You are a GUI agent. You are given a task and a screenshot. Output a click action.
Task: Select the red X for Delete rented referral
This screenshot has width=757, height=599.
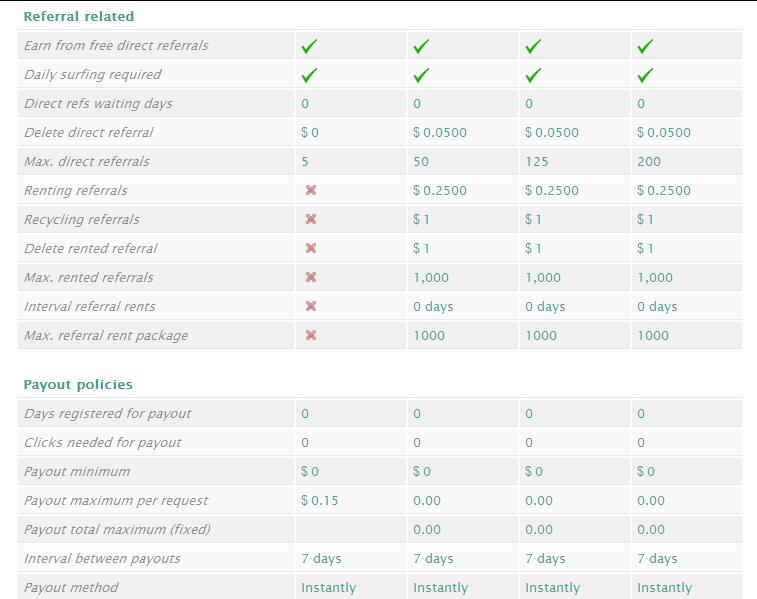[x=311, y=248]
